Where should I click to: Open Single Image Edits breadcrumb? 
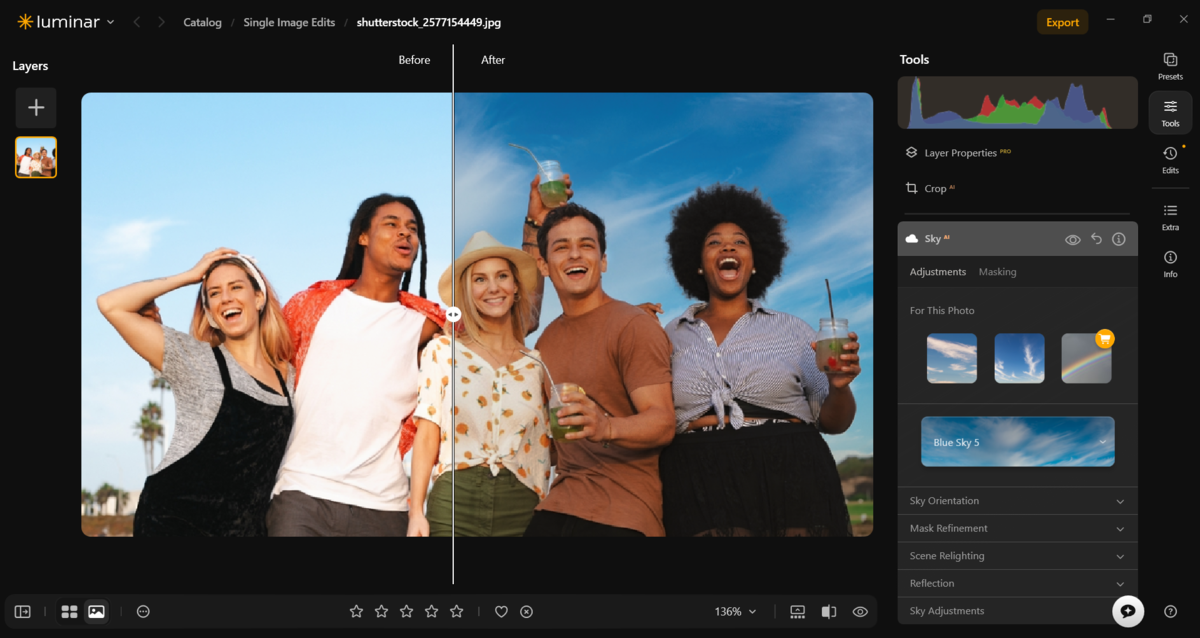click(289, 22)
